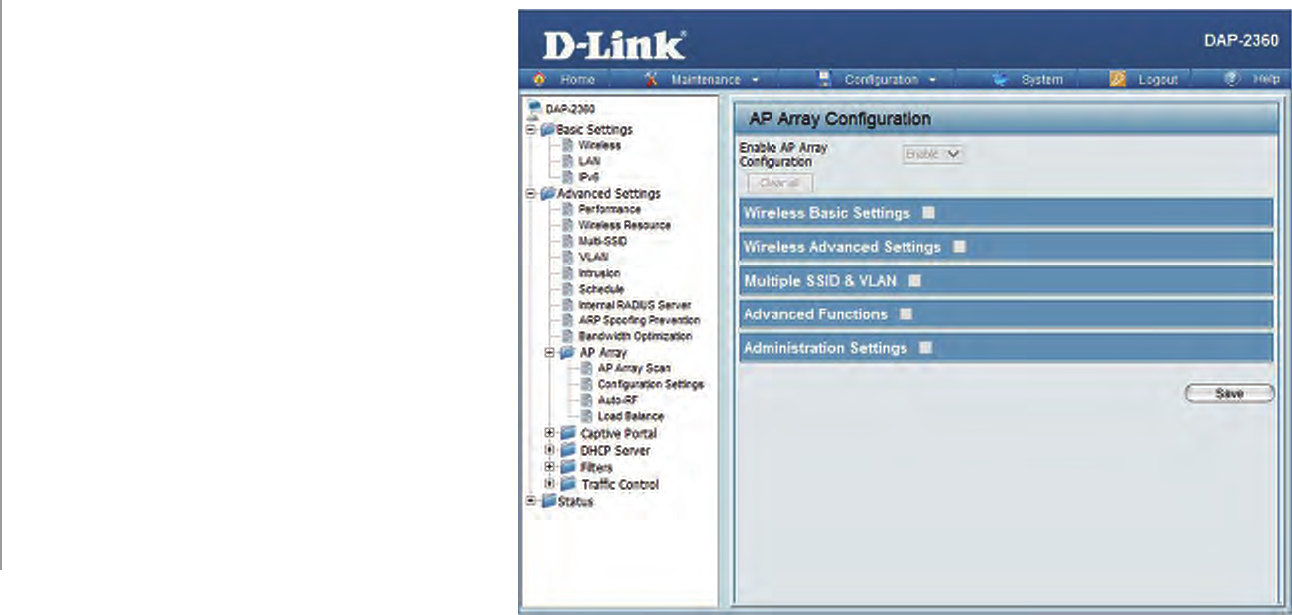Click the Logout icon
Image resolution: width=1292 pixels, height=615 pixels.
(x=1118, y=79)
